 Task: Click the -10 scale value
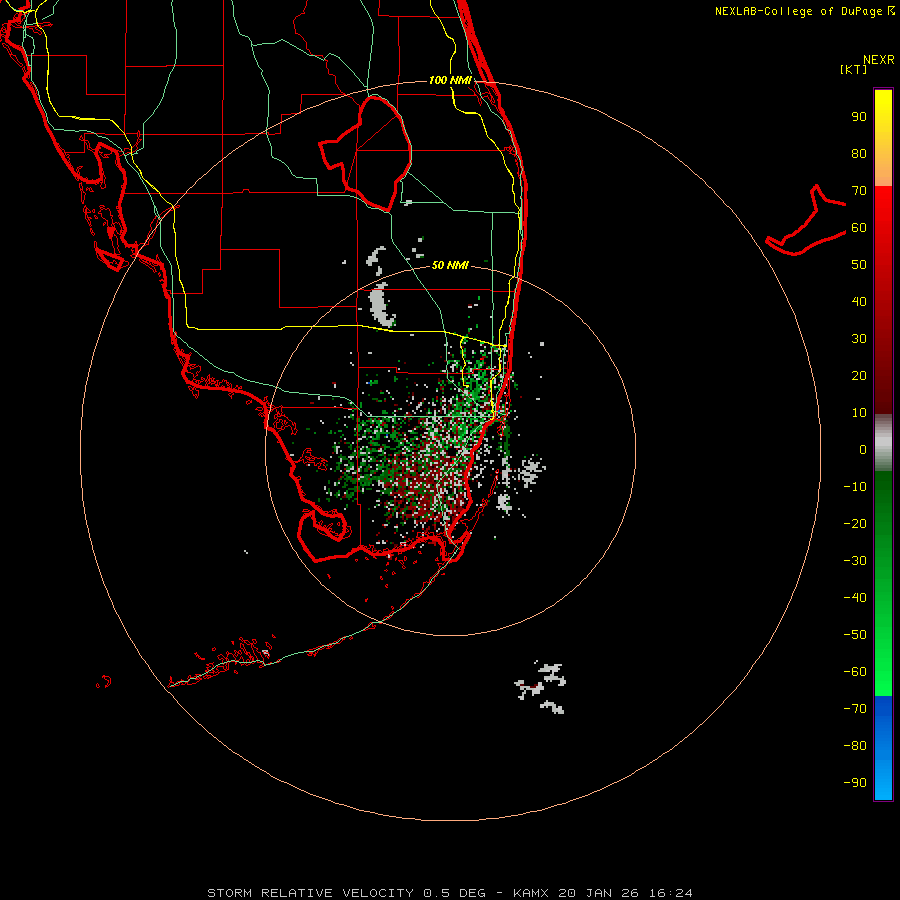click(x=855, y=487)
